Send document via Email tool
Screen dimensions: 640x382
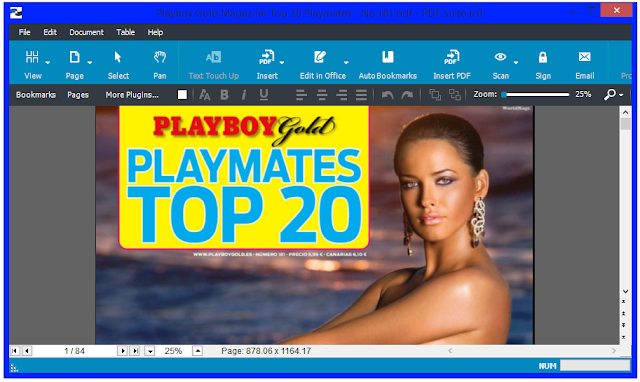point(584,64)
